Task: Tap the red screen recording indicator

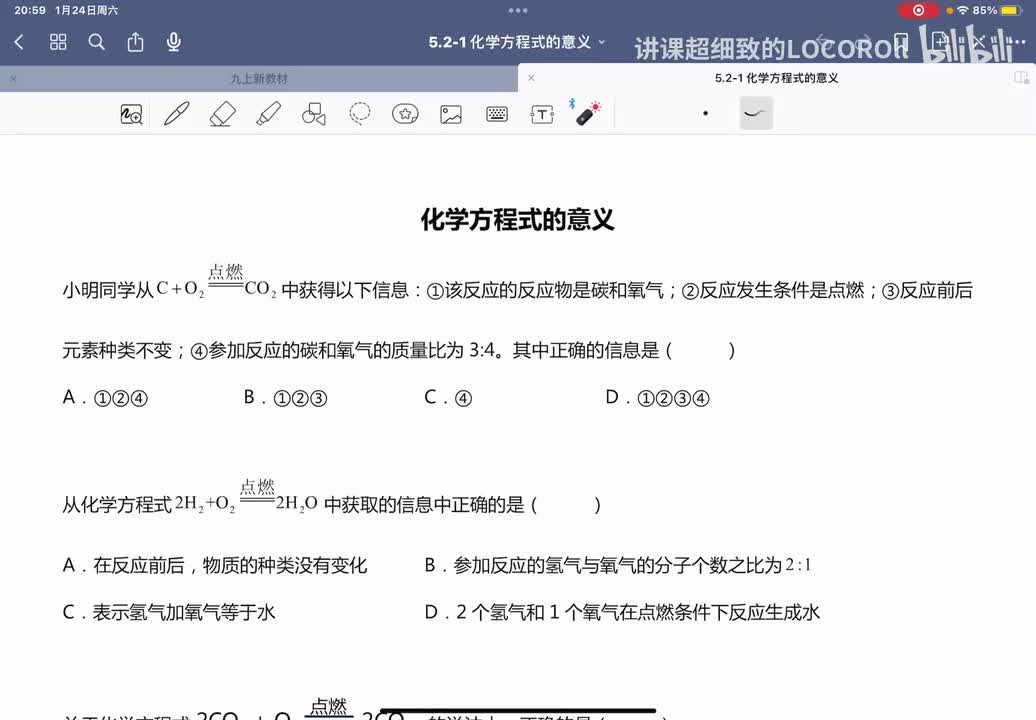Action: click(918, 11)
